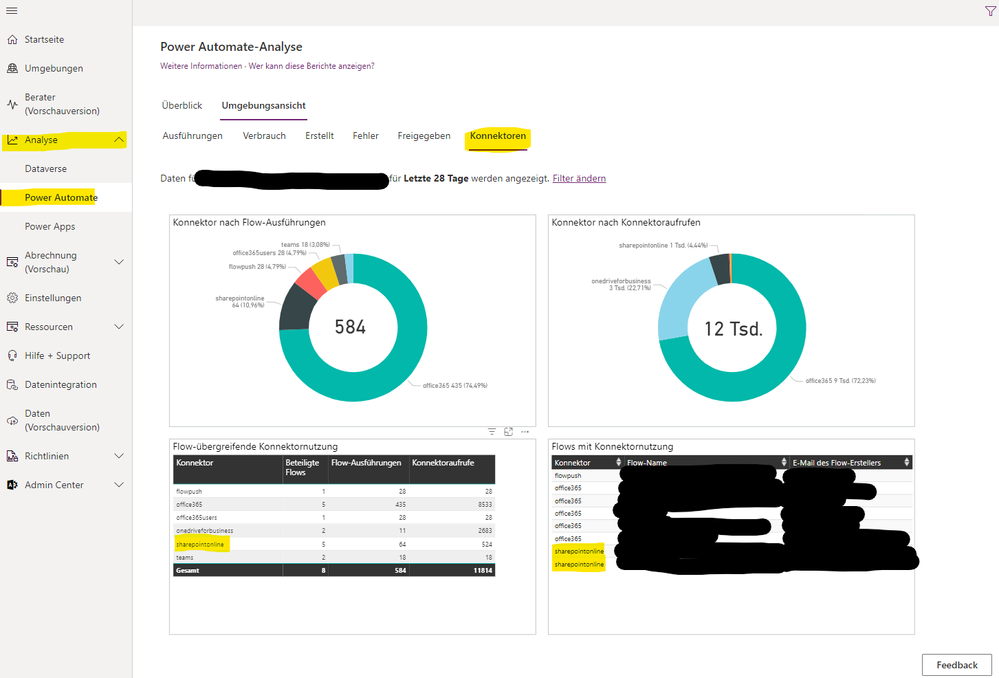Viewport: 999px width, 678px height.
Task: Open the Verbrauch sub-tab
Action: (264, 136)
